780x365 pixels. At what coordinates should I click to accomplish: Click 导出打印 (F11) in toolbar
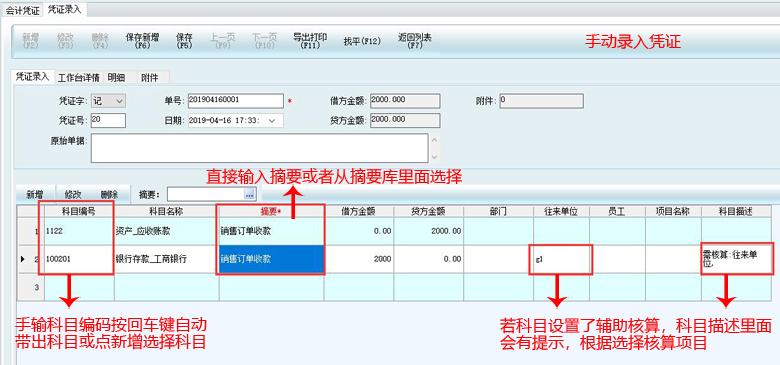point(310,41)
